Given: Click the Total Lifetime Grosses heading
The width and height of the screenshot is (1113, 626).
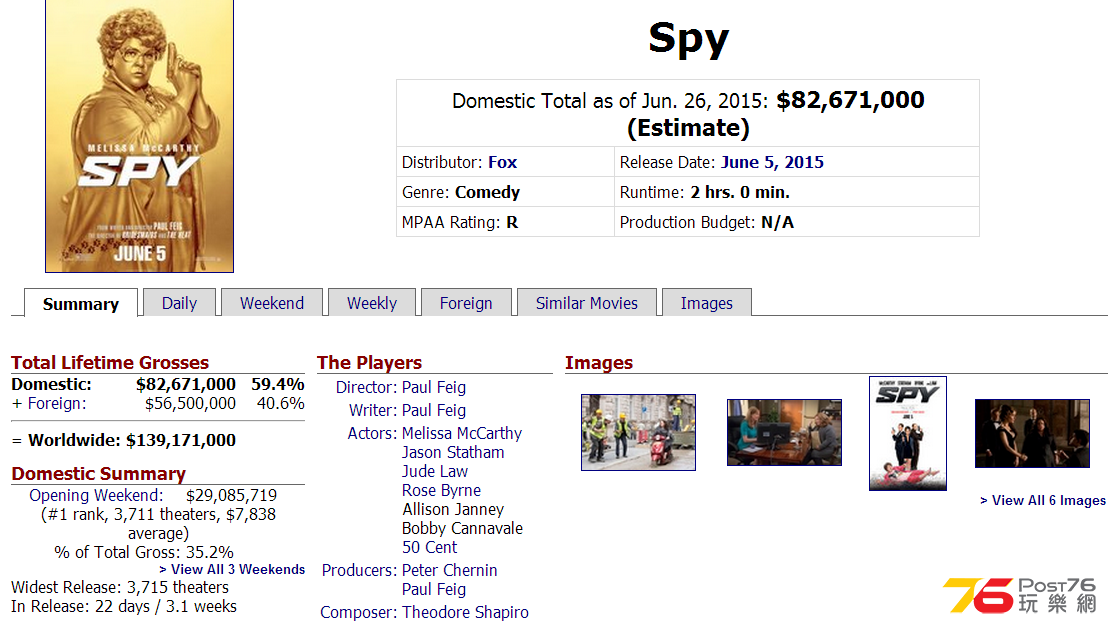Looking at the screenshot, I should click(x=110, y=363).
